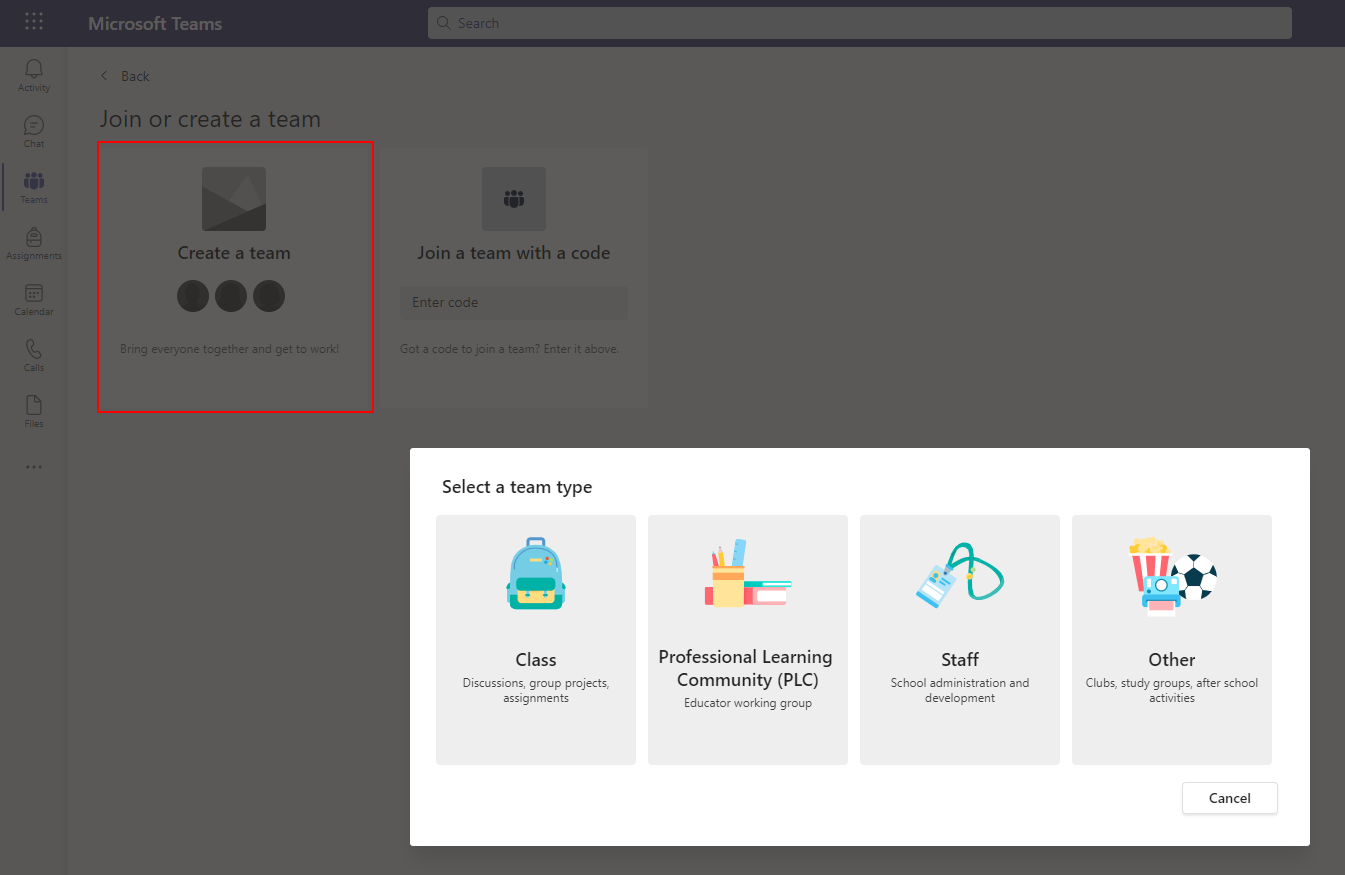Click the last member avatar under Create a team
1345x875 pixels.
pos(269,296)
